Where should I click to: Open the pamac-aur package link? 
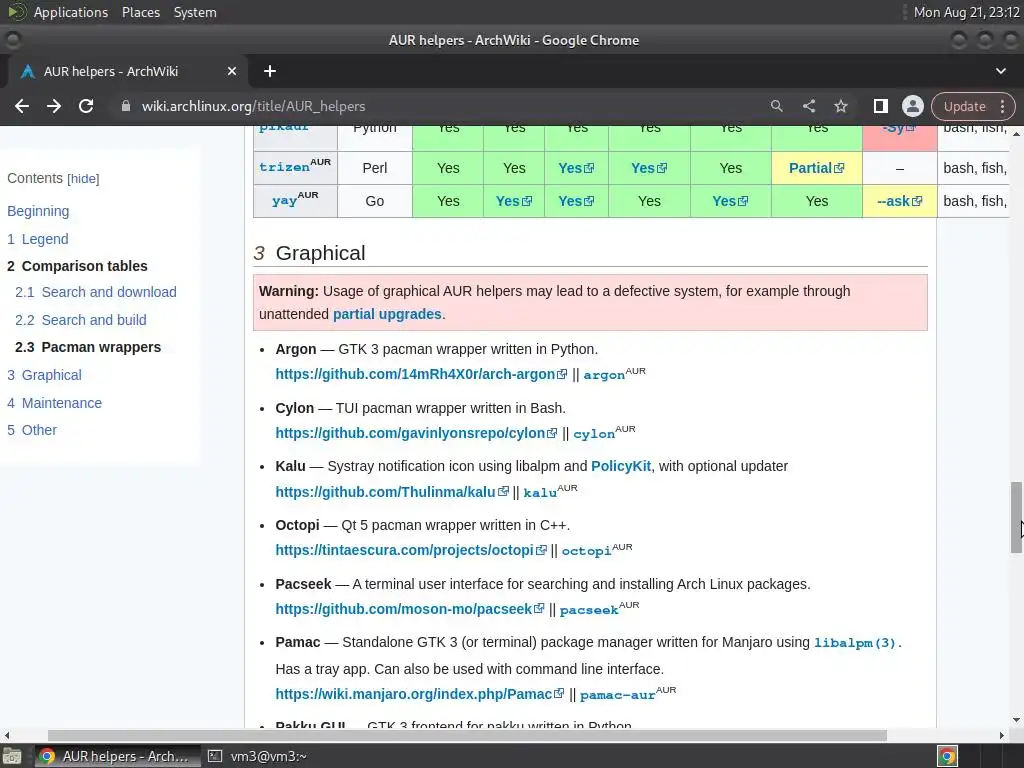tap(617, 694)
